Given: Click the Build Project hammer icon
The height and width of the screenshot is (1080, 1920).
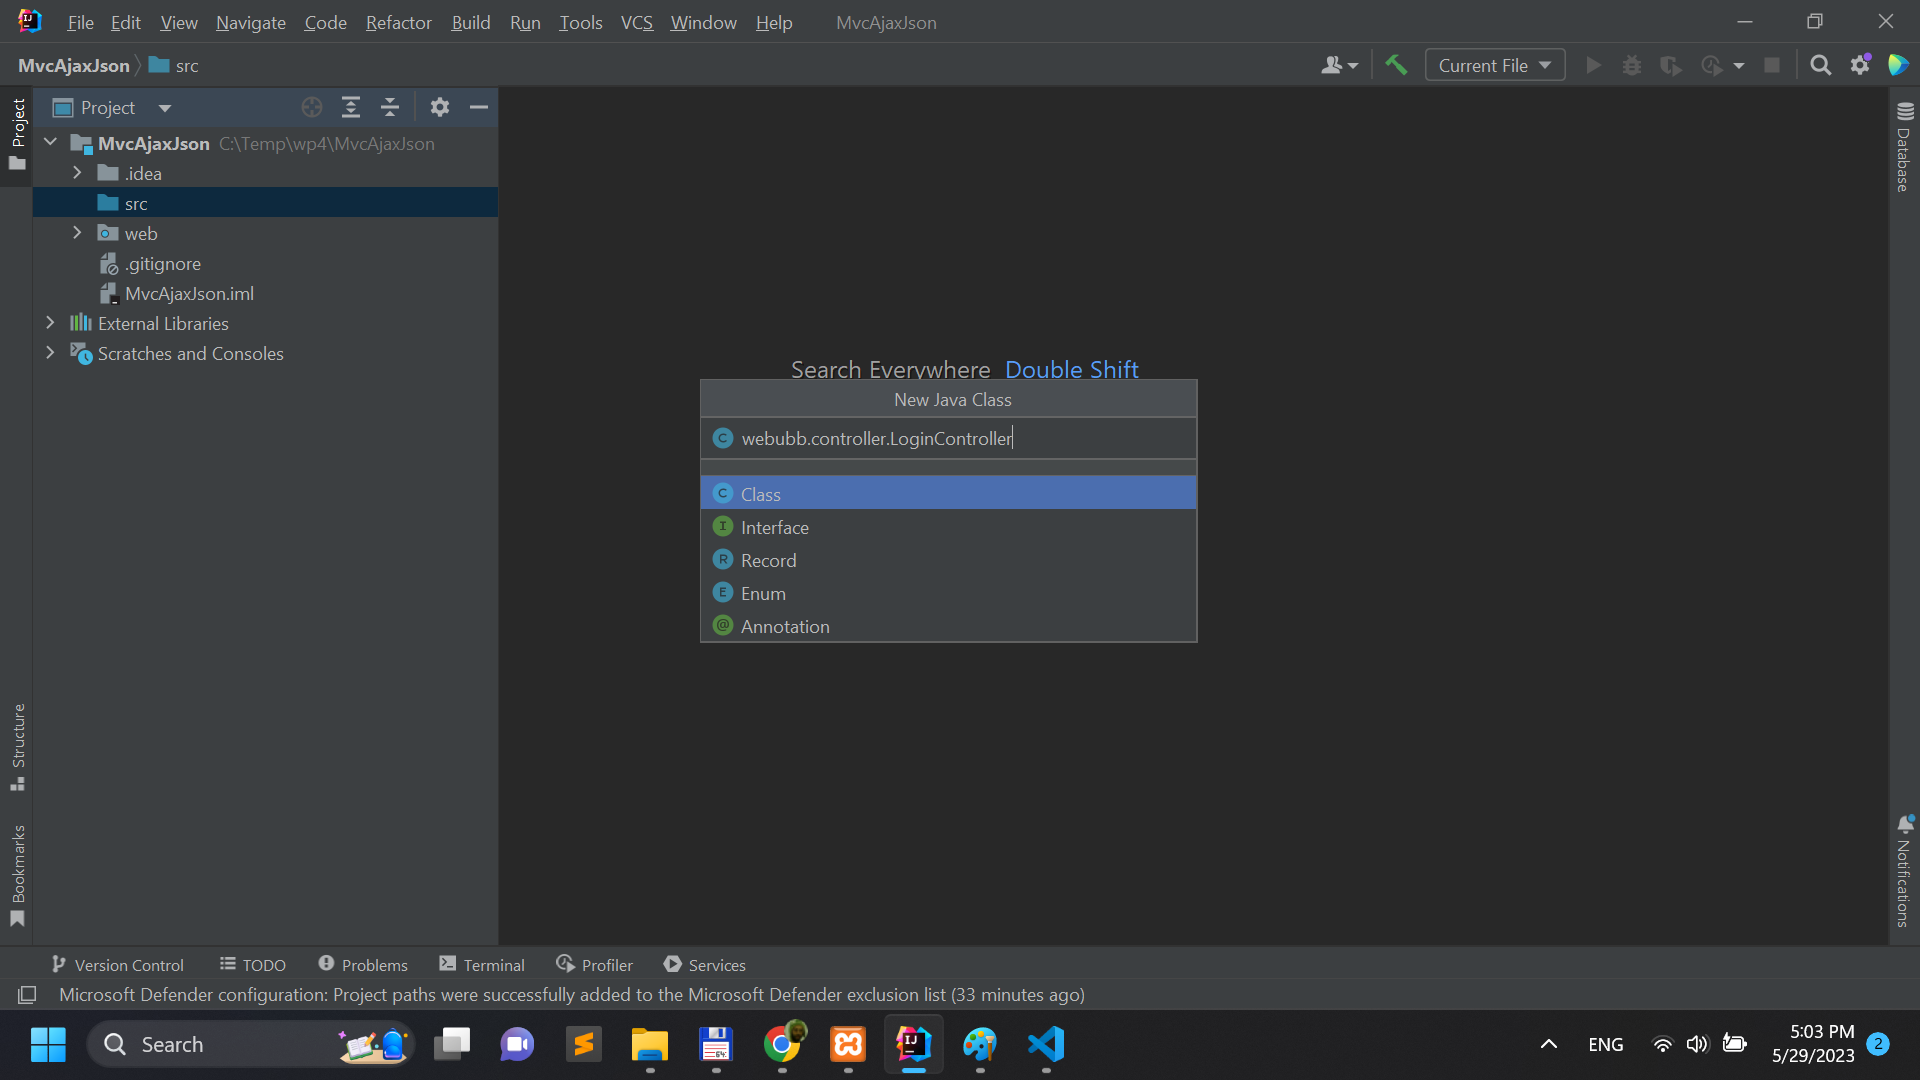Looking at the screenshot, I should pyautogui.click(x=1396, y=65).
